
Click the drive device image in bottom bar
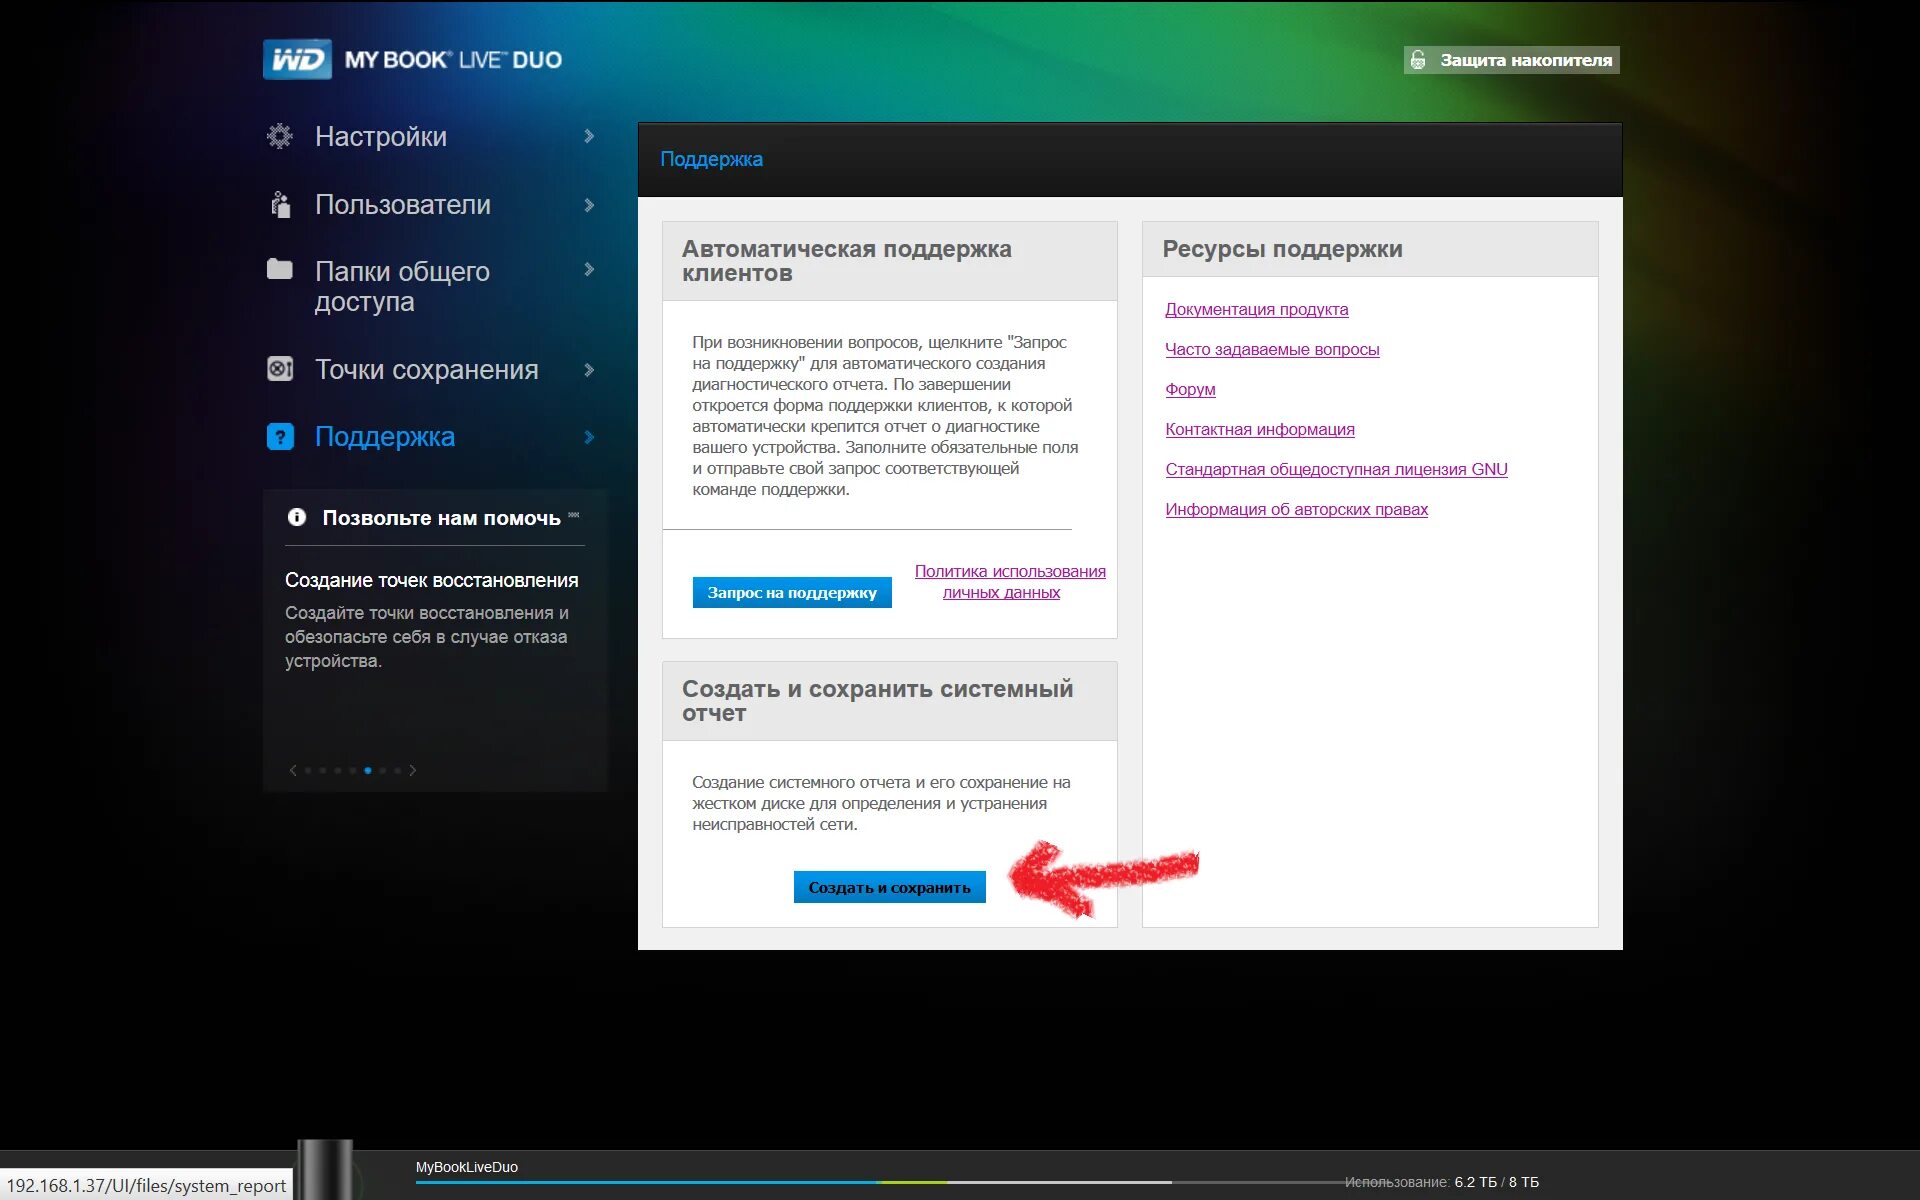click(326, 1169)
